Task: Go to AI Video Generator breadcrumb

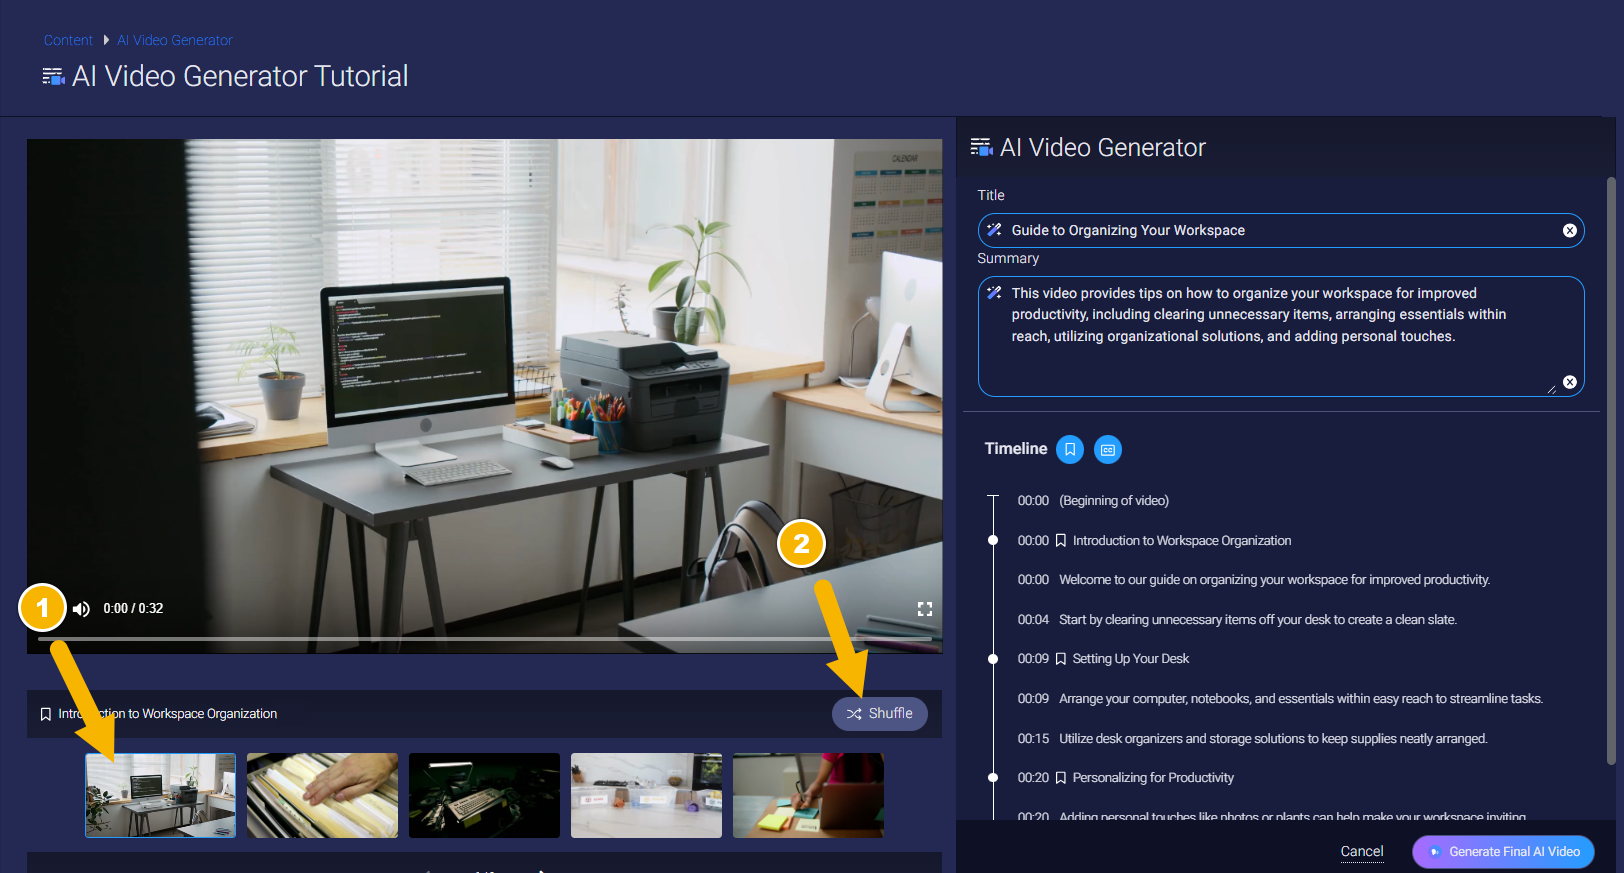Action: 175,40
